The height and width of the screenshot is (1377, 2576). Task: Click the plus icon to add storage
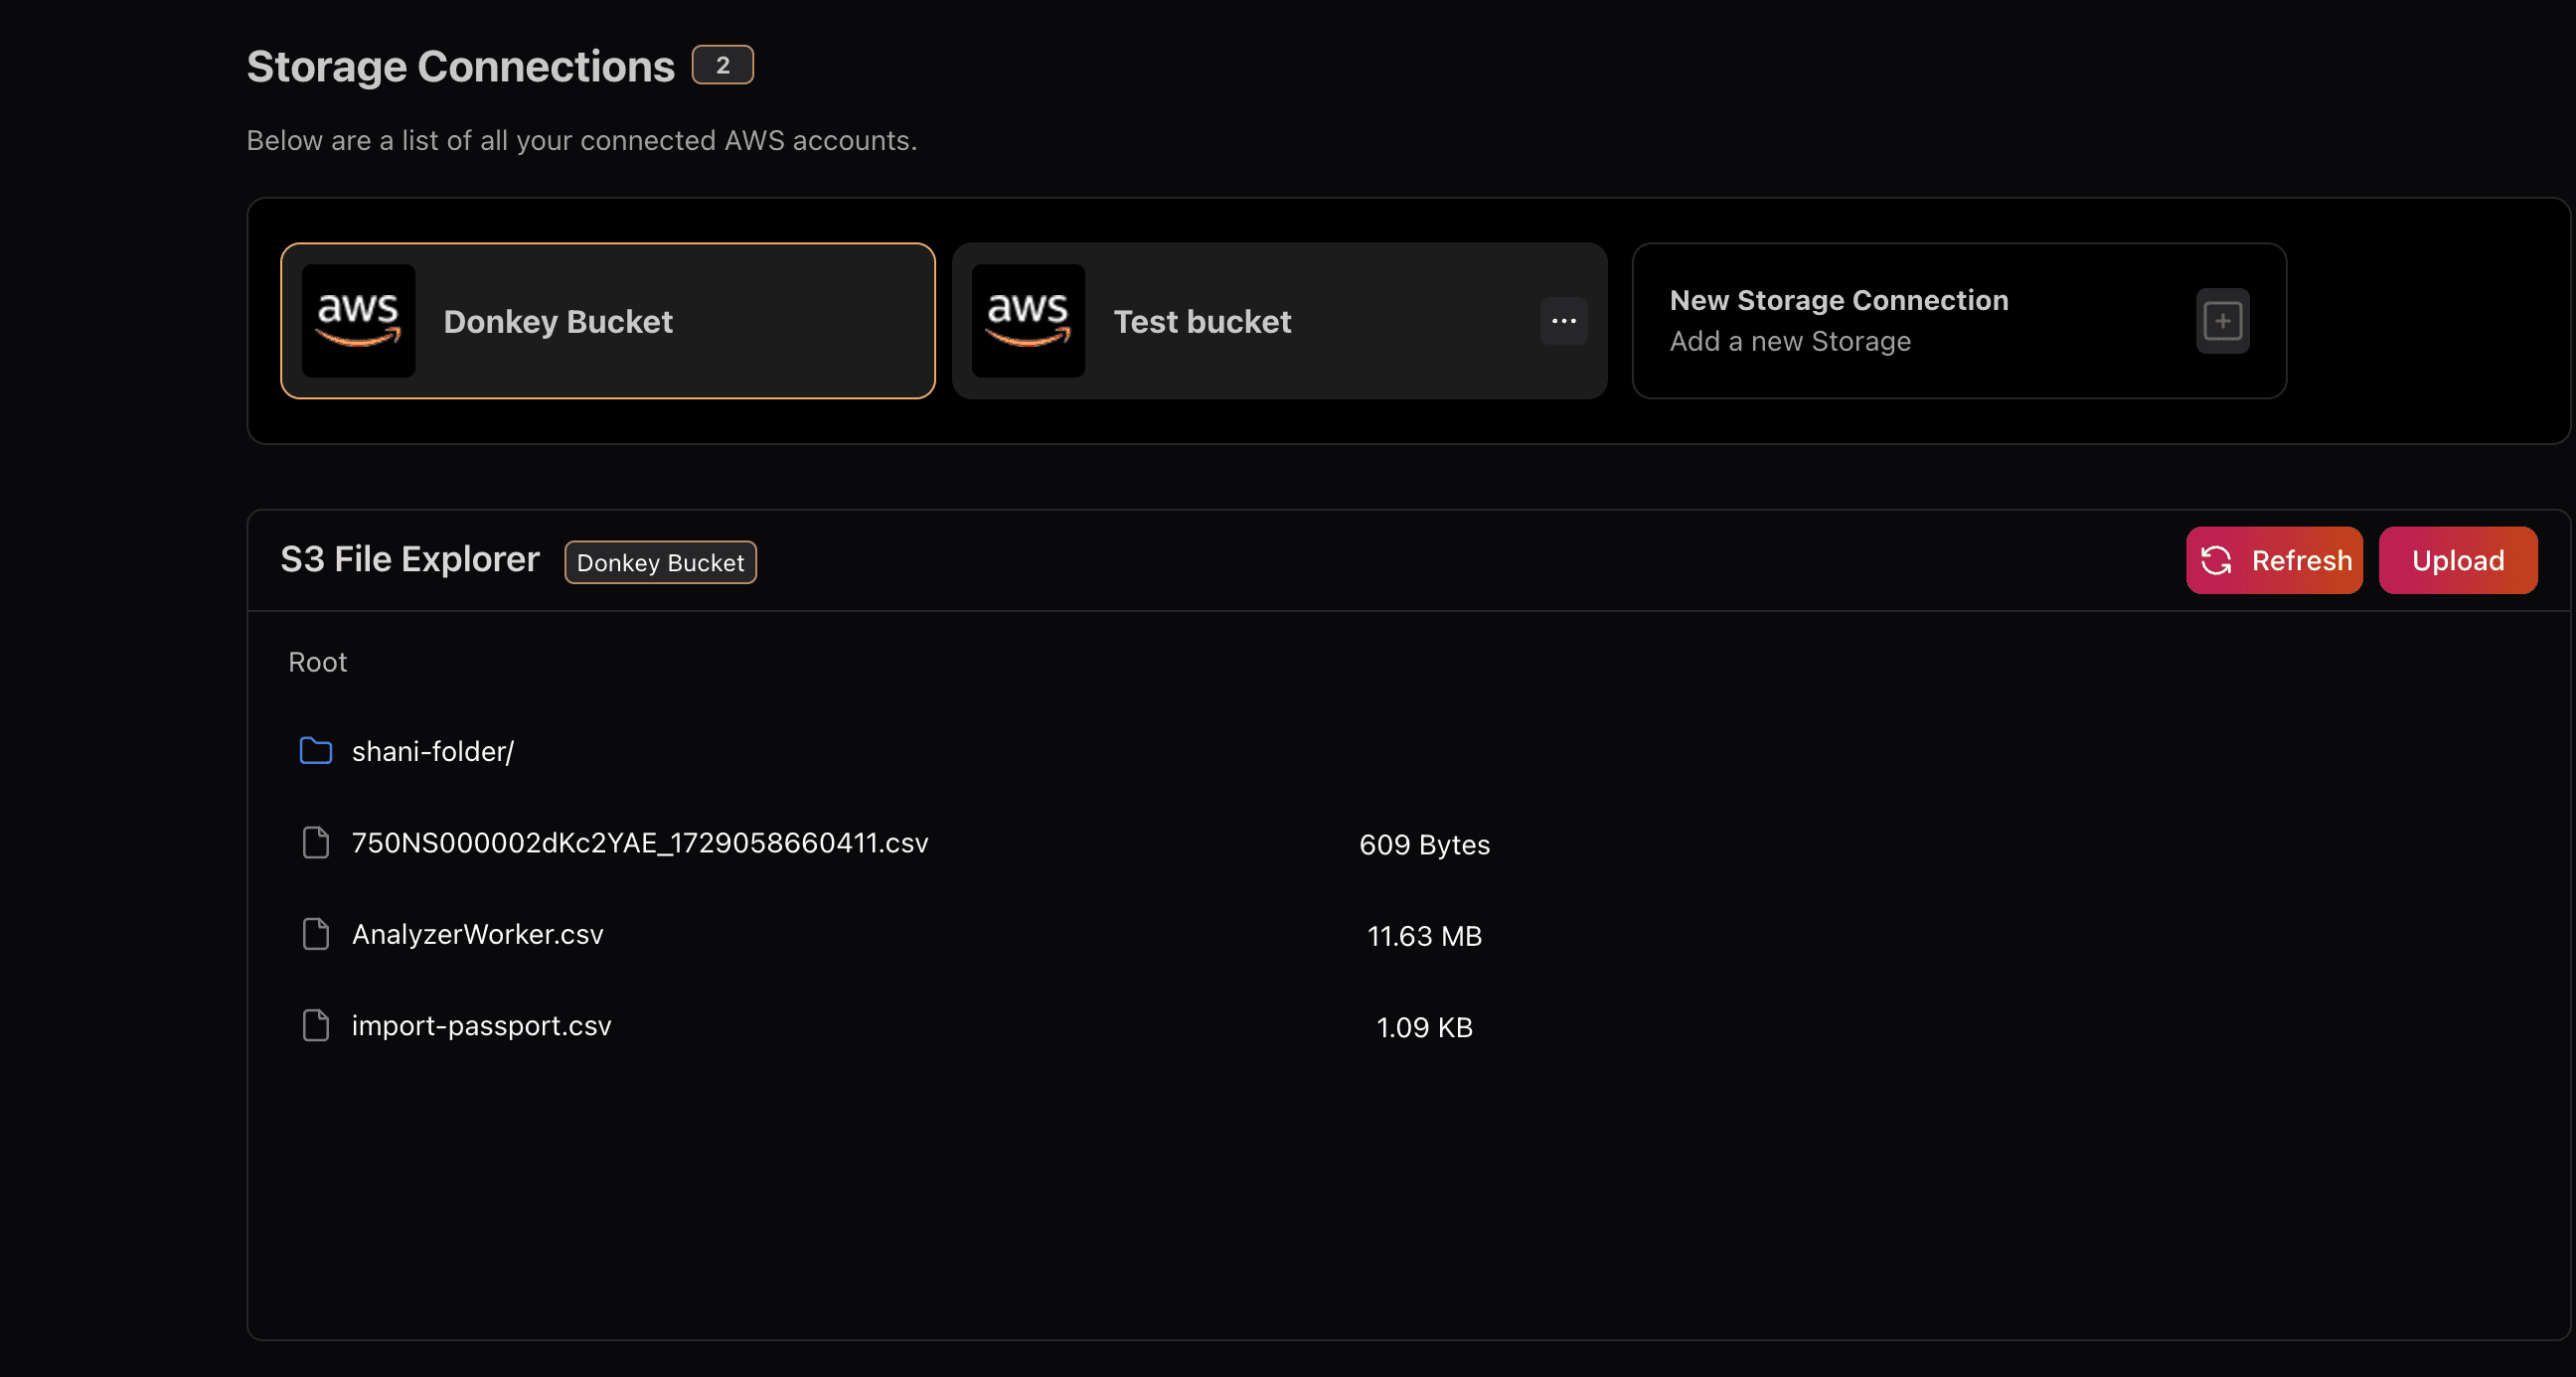(x=2222, y=321)
